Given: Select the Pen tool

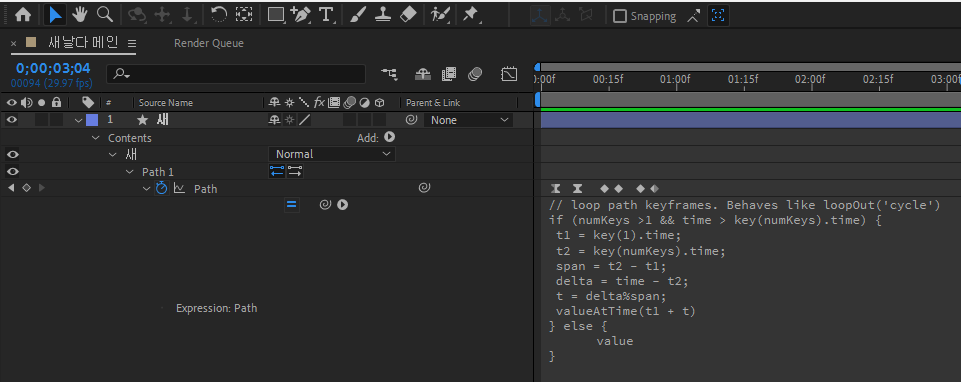Looking at the screenshot, I should coord(300,15).
